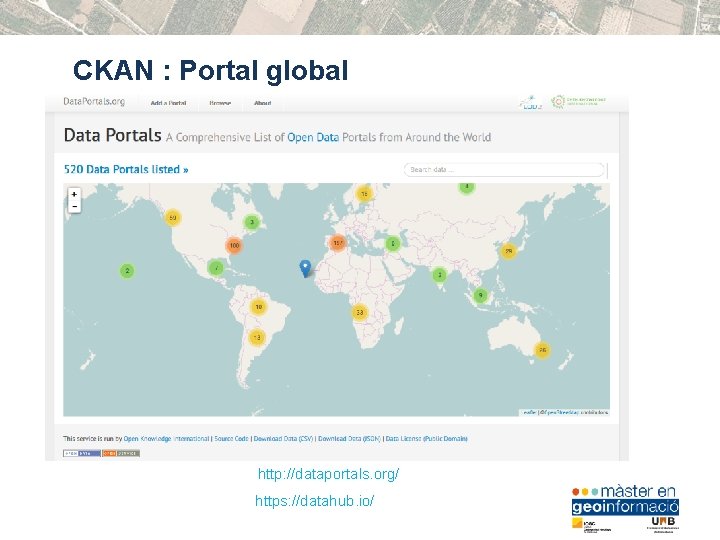
Task: Open the green 3 cluster in eastern Canada
Action: click(x=251, y=222)
